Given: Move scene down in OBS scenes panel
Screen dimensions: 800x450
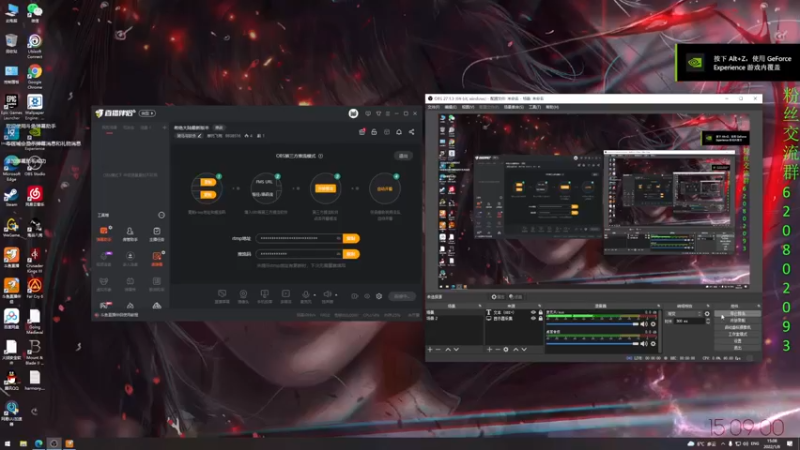Looking at the screenshot, I should (x=456, y=349).
